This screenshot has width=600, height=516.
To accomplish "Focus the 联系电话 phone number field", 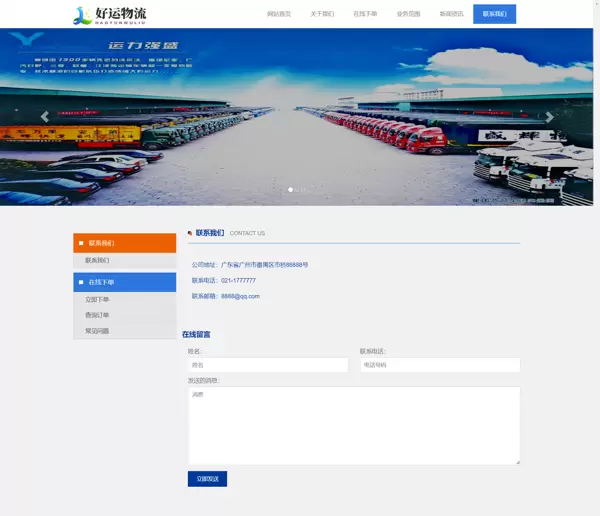I will coord(439,365).
